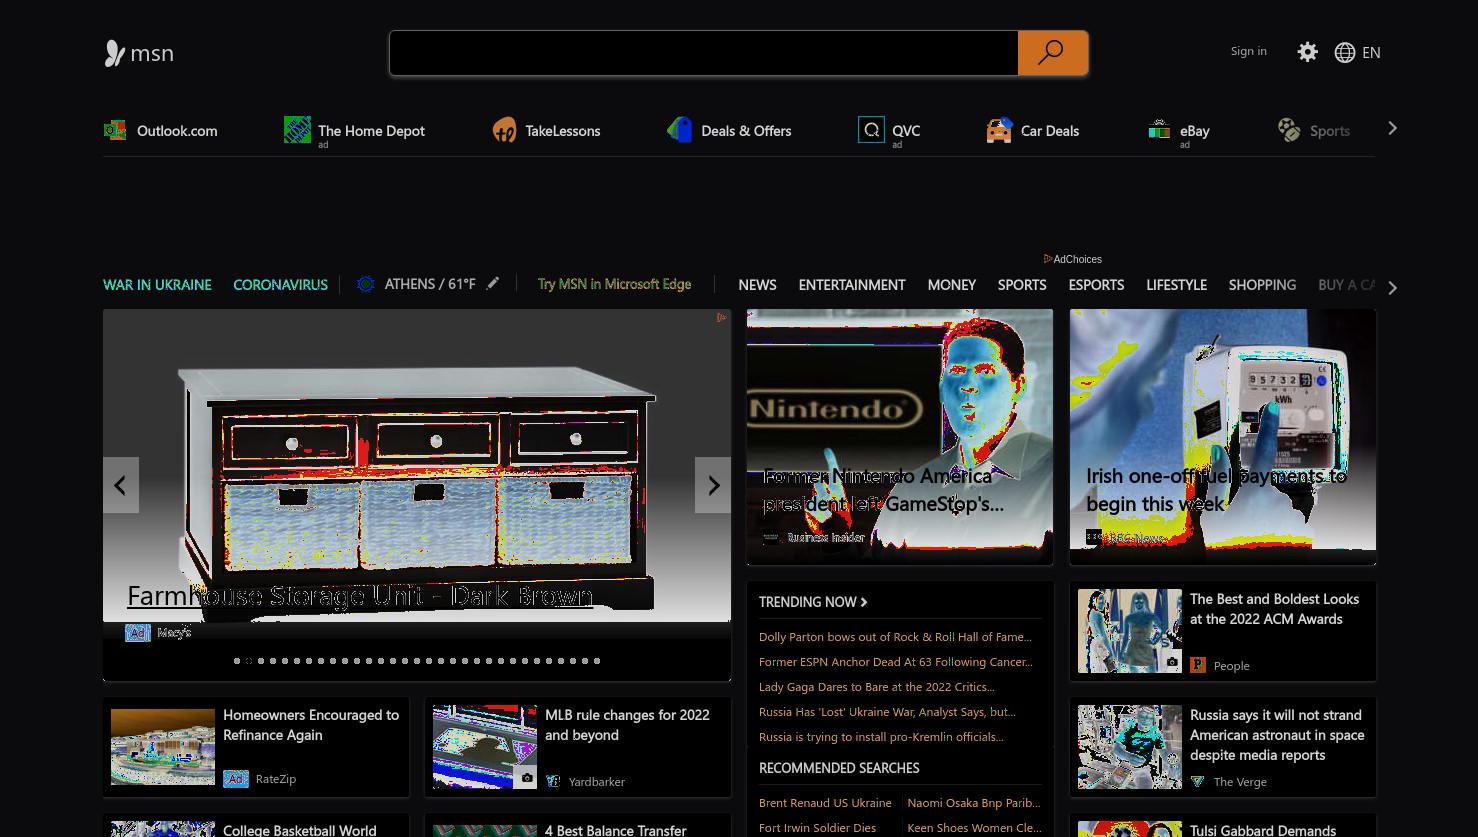Screen dimensions: 1478x837
Task: Click camera icon on ACM Awards thumbnail
Action: tap(1171, 662)
